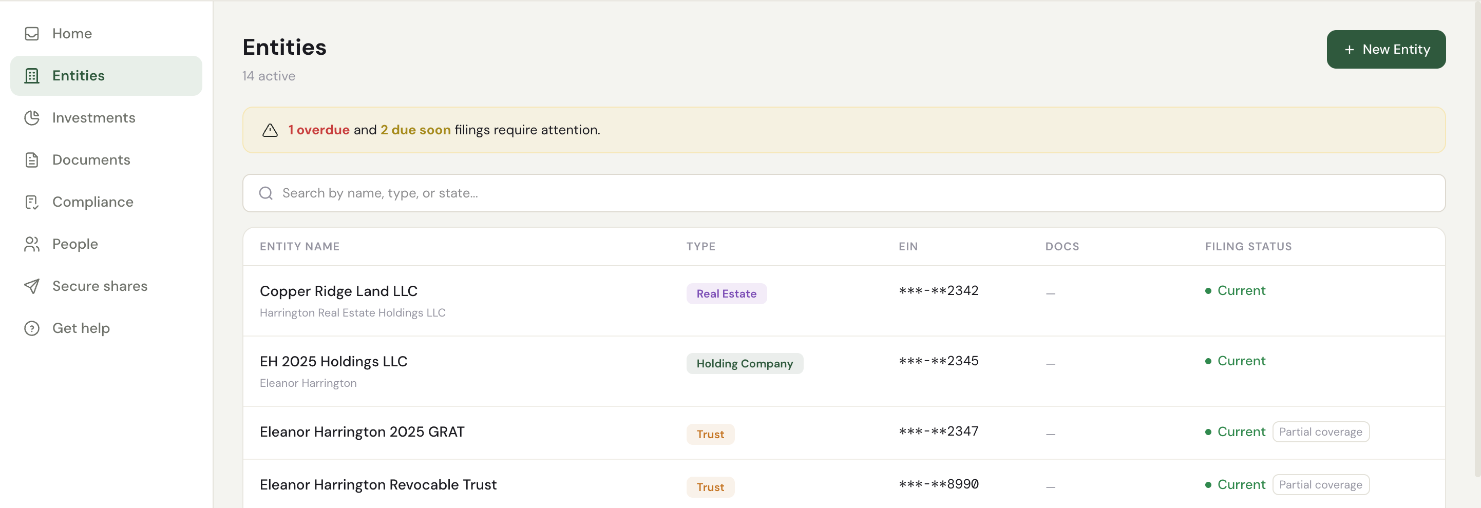Image resolution: width=1481 pixels, height=508 pixels.
Task: Open the People section
Action: 106,243
